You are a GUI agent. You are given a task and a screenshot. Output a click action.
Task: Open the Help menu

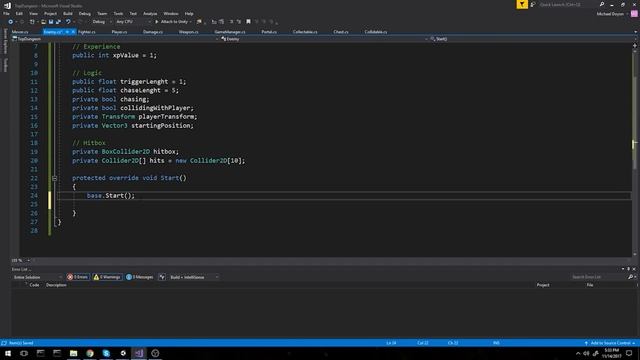click(189, 13)
